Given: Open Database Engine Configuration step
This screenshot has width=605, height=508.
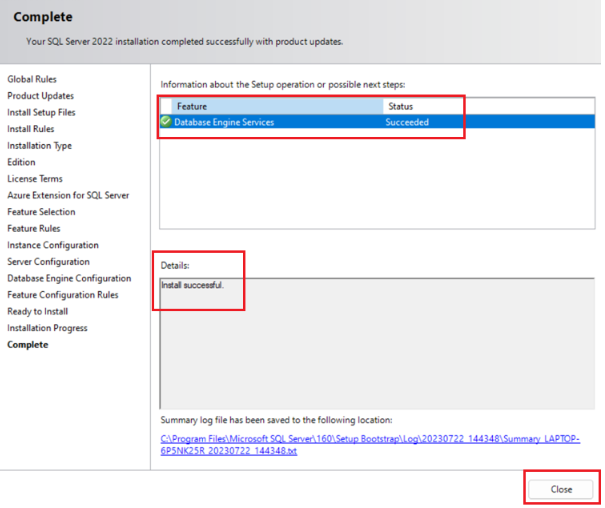Looking at the screenshot, I should [x=69, y=278].
